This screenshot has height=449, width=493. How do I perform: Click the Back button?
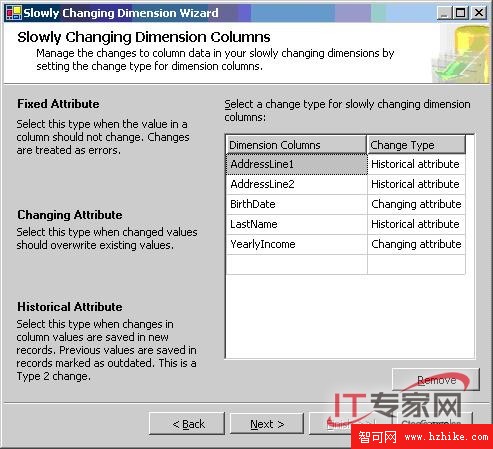187,424
